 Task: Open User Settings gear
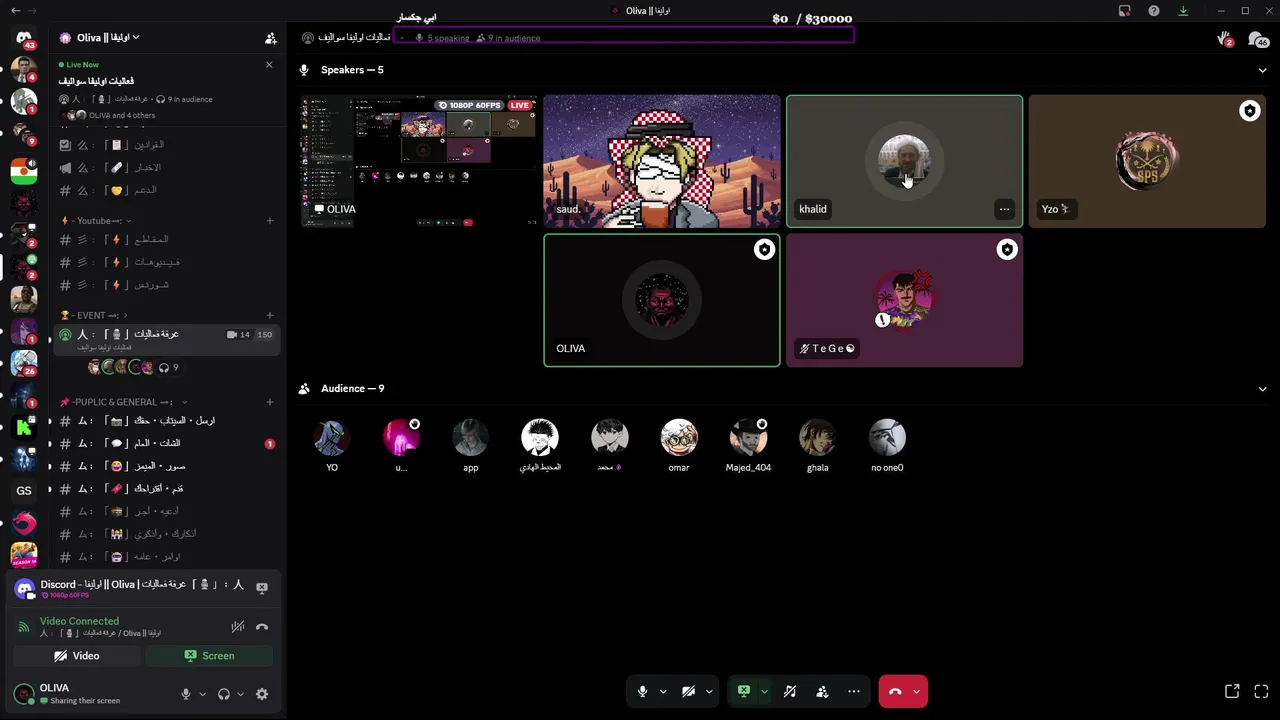(262, 694)
